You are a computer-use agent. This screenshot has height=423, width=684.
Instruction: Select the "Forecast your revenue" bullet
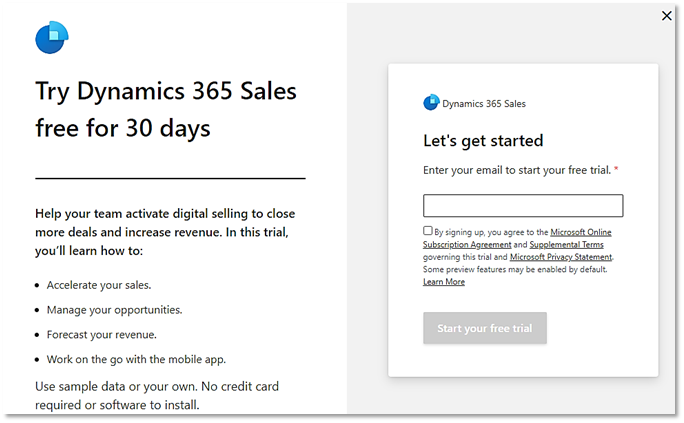point(101,335)
